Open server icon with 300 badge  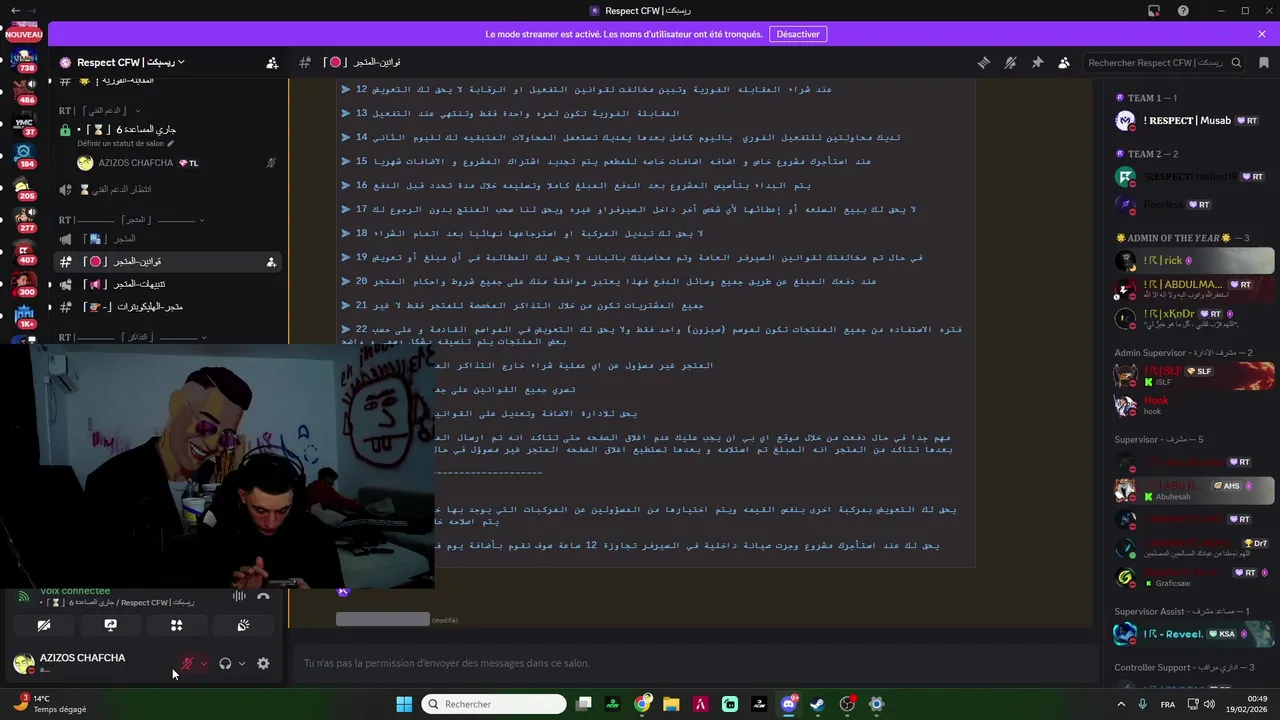(x=24, y=284)
